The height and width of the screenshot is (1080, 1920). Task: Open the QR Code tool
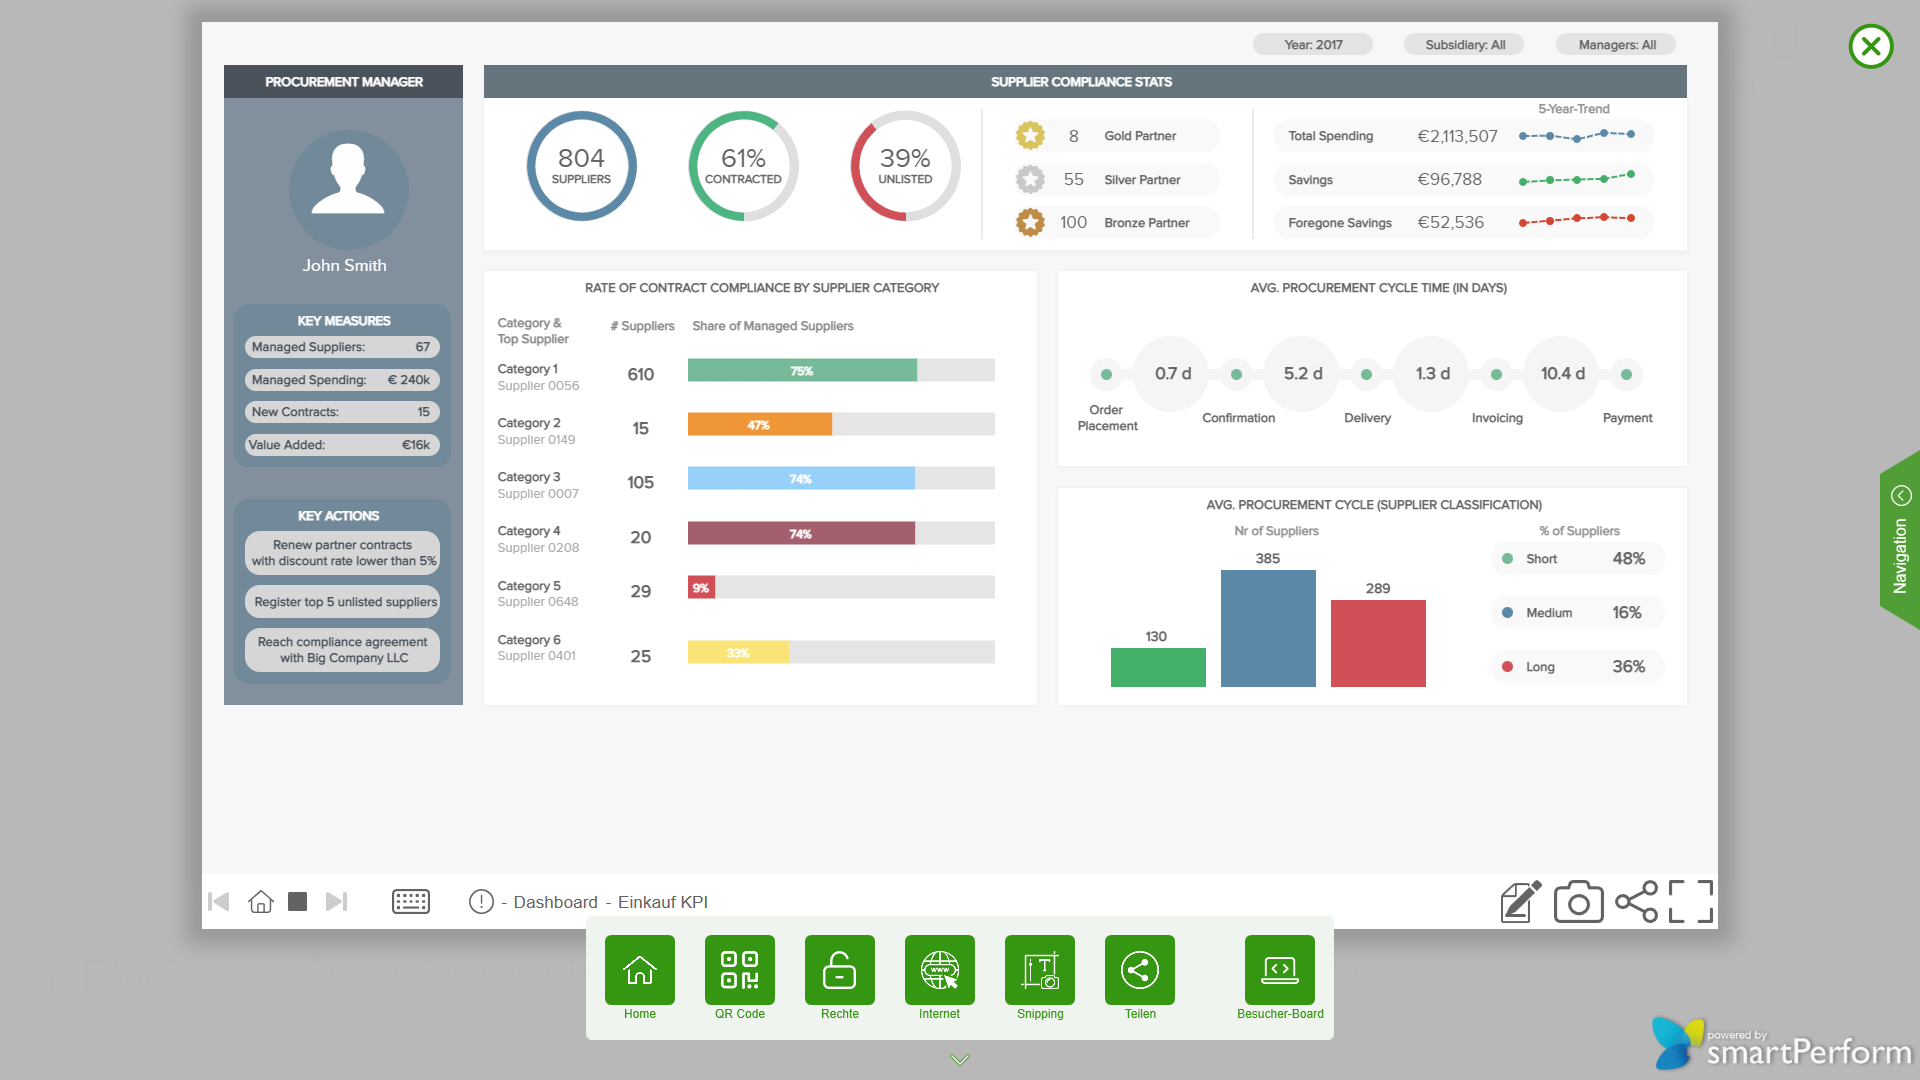739,970
